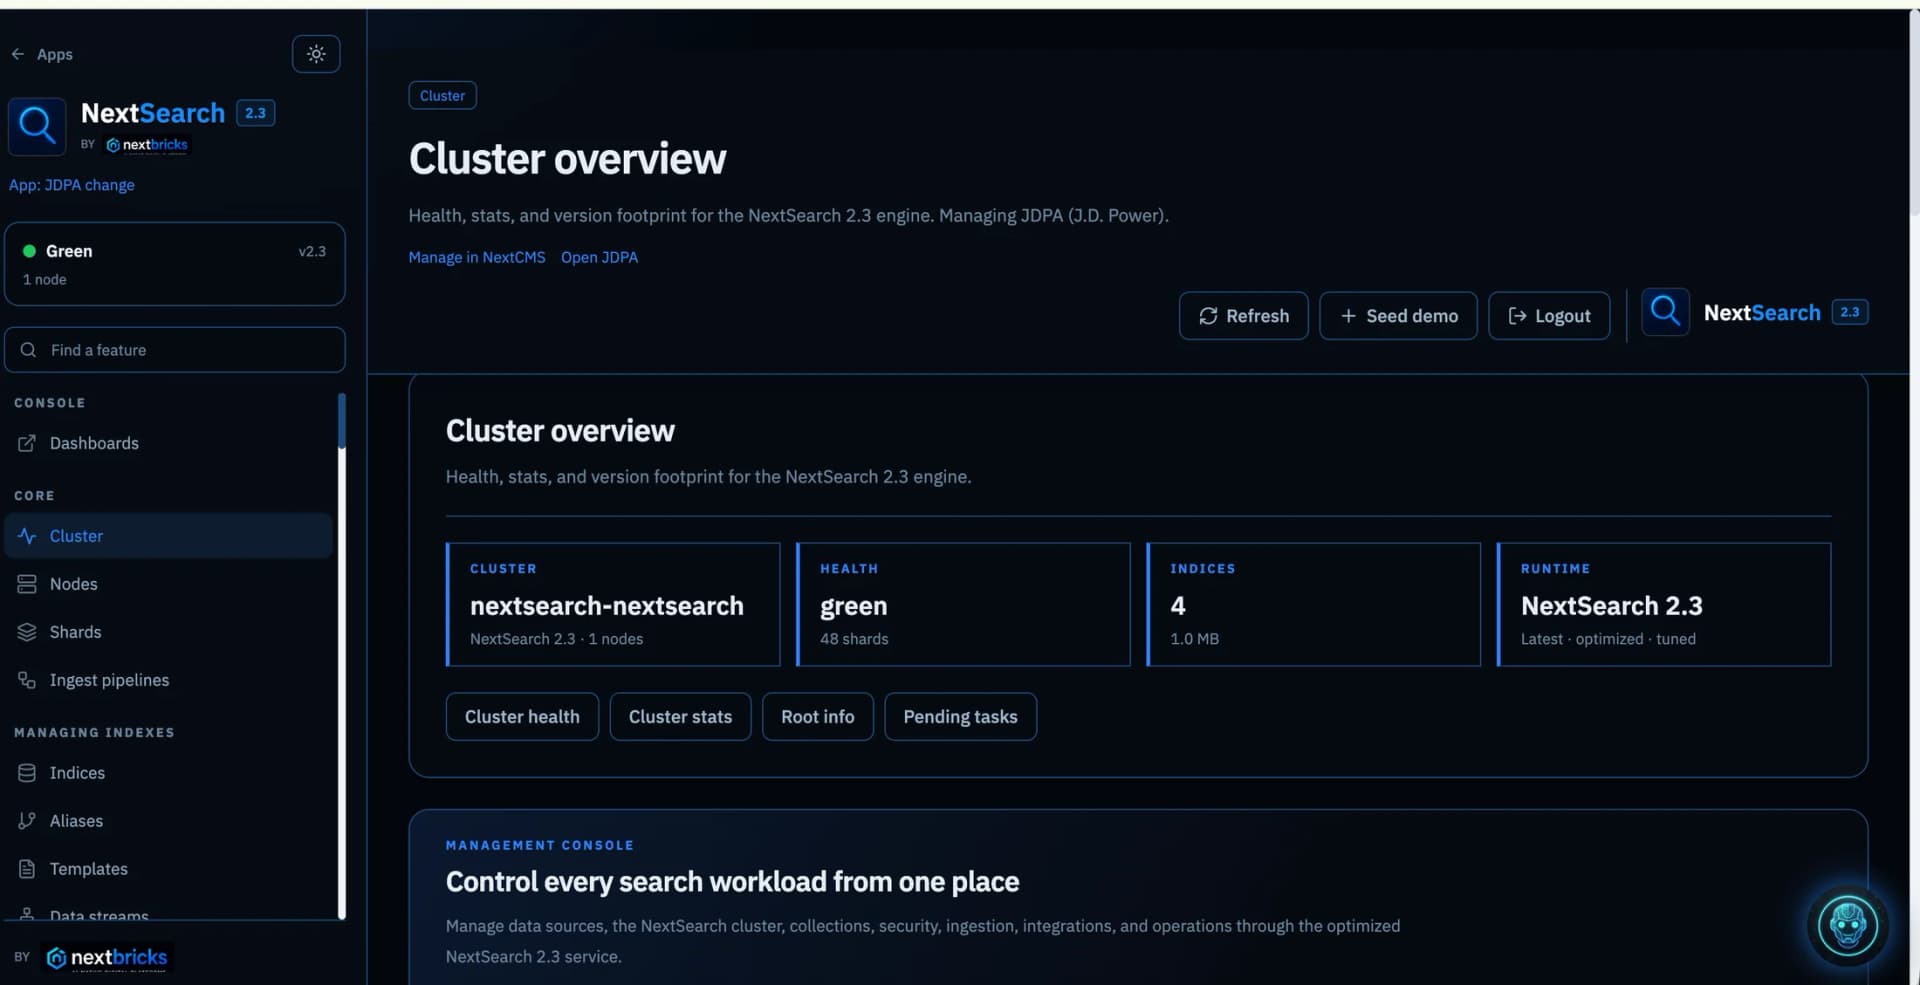1920x985 pixels.
Task: Switch to the Cluster stats tab
Action: (680, 717)
